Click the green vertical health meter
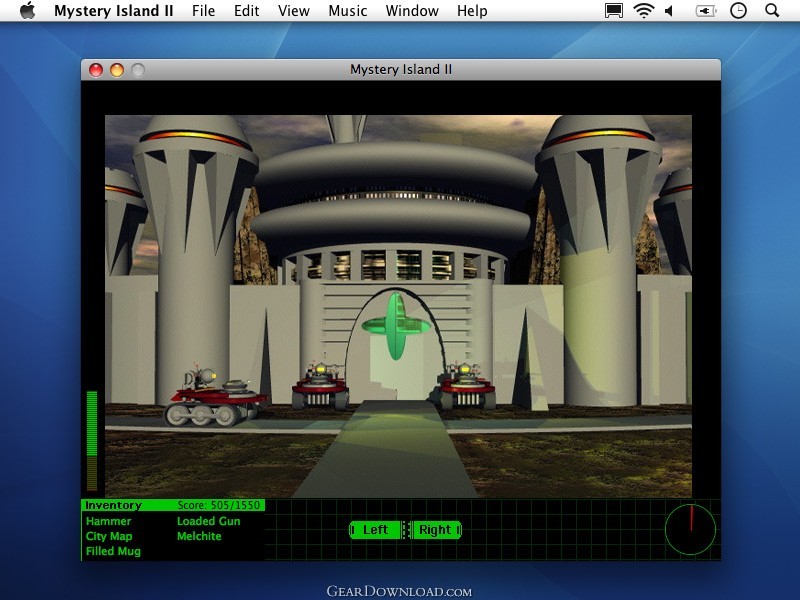This screenshot has width=800, height=600. [92, 441]
